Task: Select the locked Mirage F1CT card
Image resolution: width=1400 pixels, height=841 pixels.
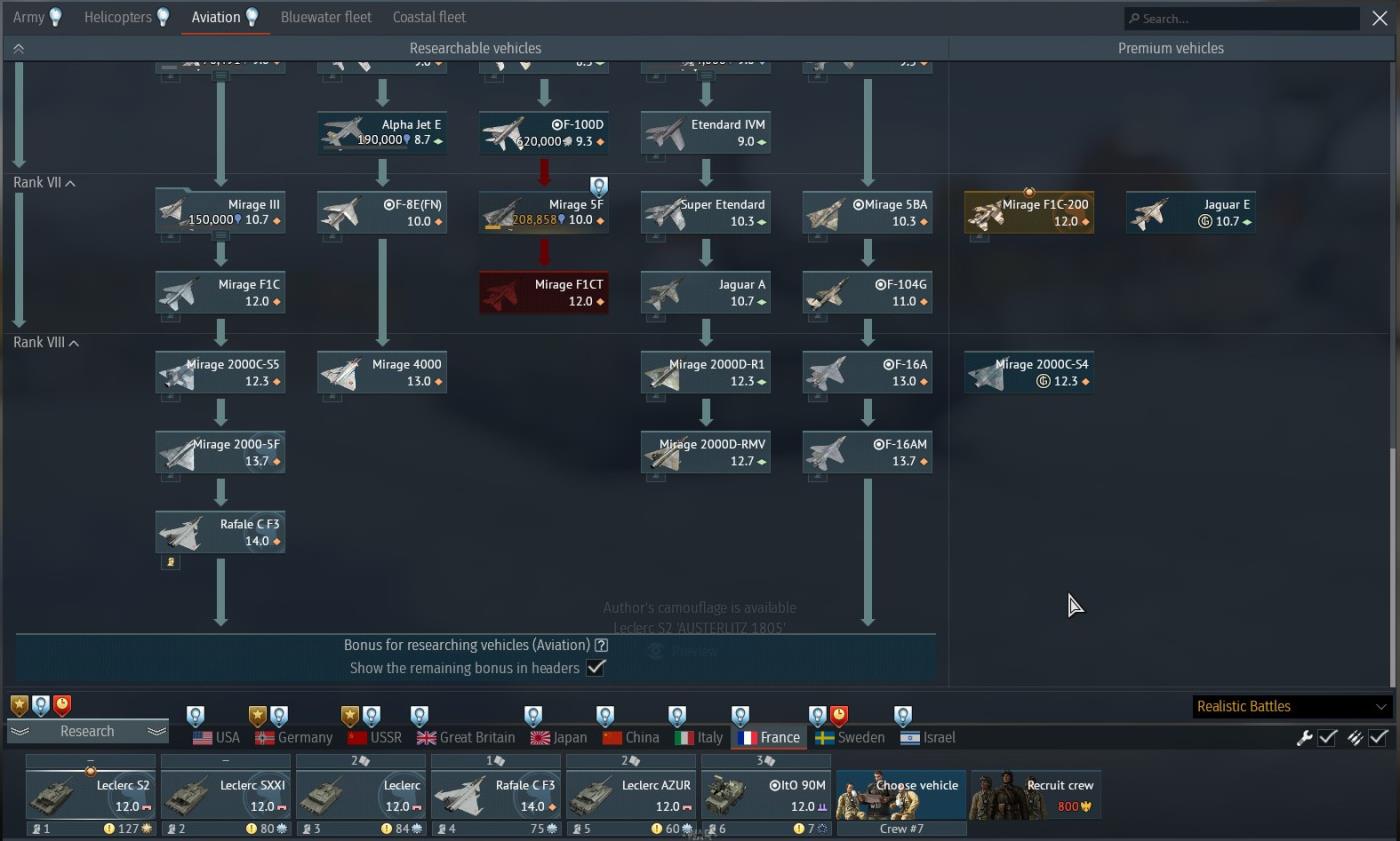Action: click(544, 292)
